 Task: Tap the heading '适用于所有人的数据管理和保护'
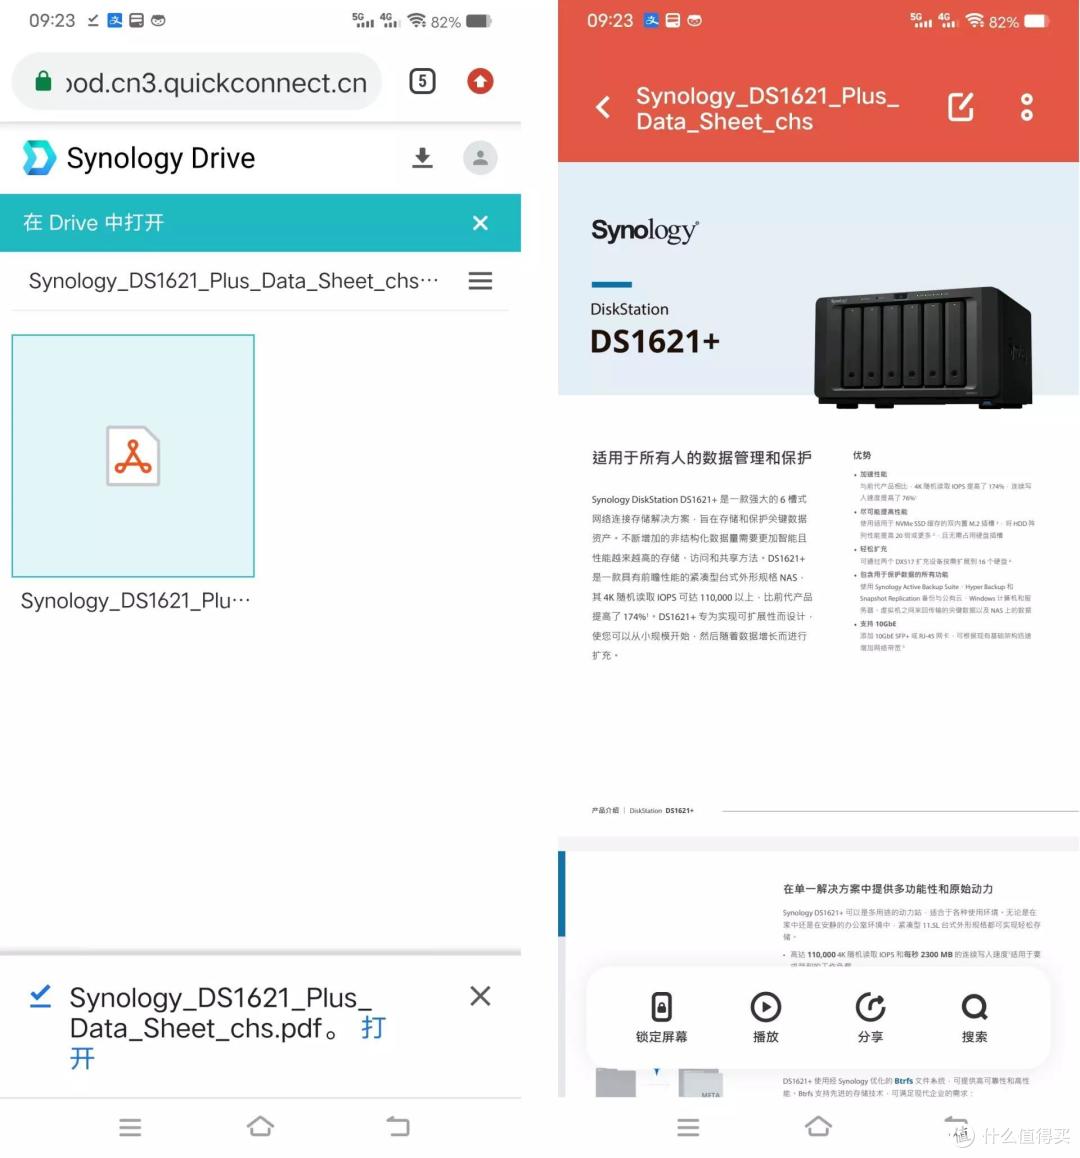click(702, 458)
